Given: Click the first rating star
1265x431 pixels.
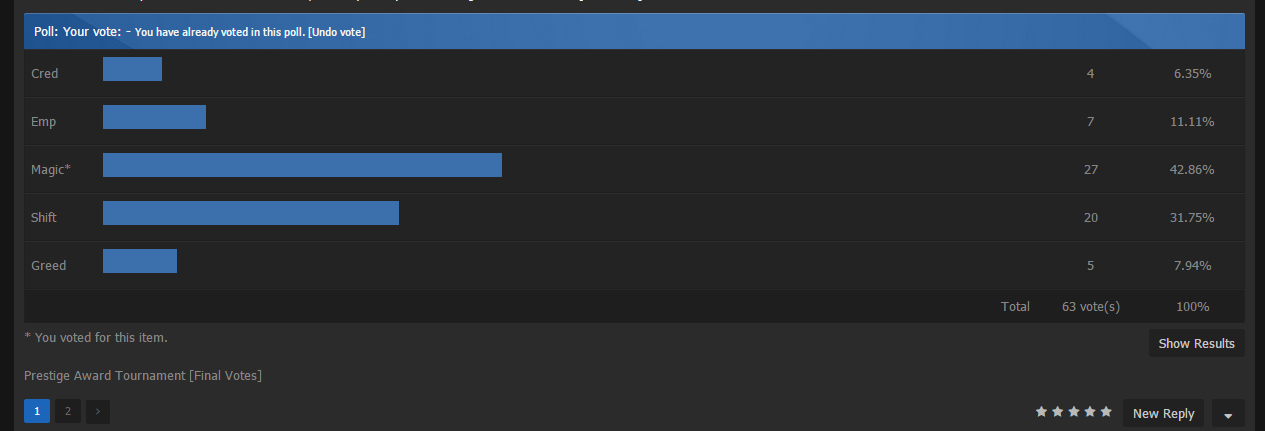Looking at the screenshot, I should pyautogui.click(x=1041, y=411).
